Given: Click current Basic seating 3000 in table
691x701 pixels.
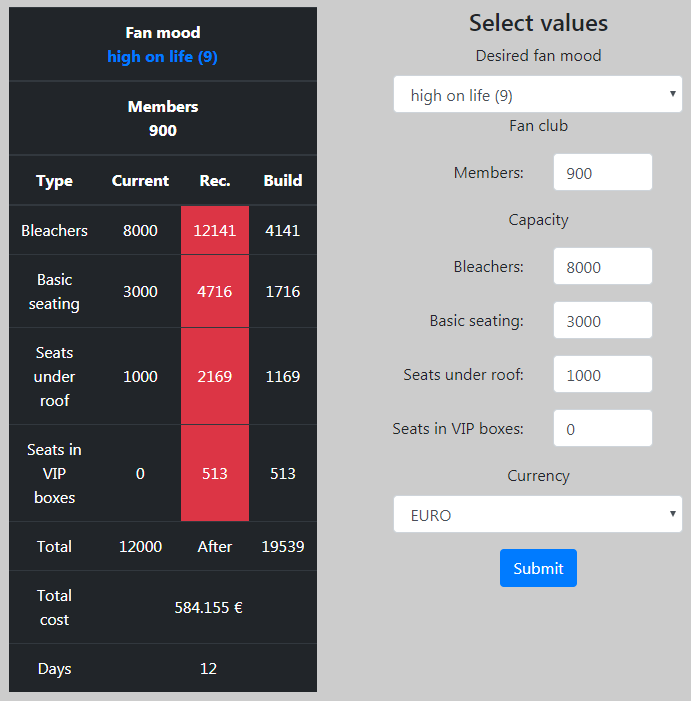Looking at the screenshot, I should click(x=140, y=291).
